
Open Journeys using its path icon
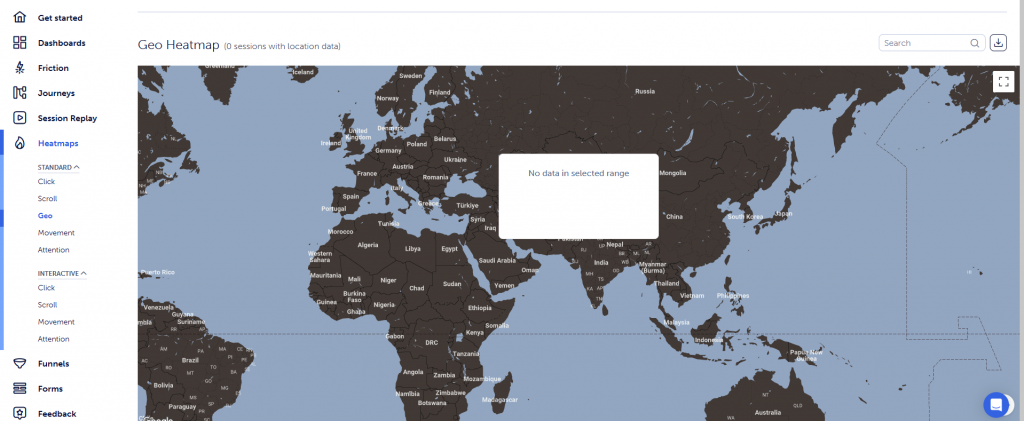[19, 93]
